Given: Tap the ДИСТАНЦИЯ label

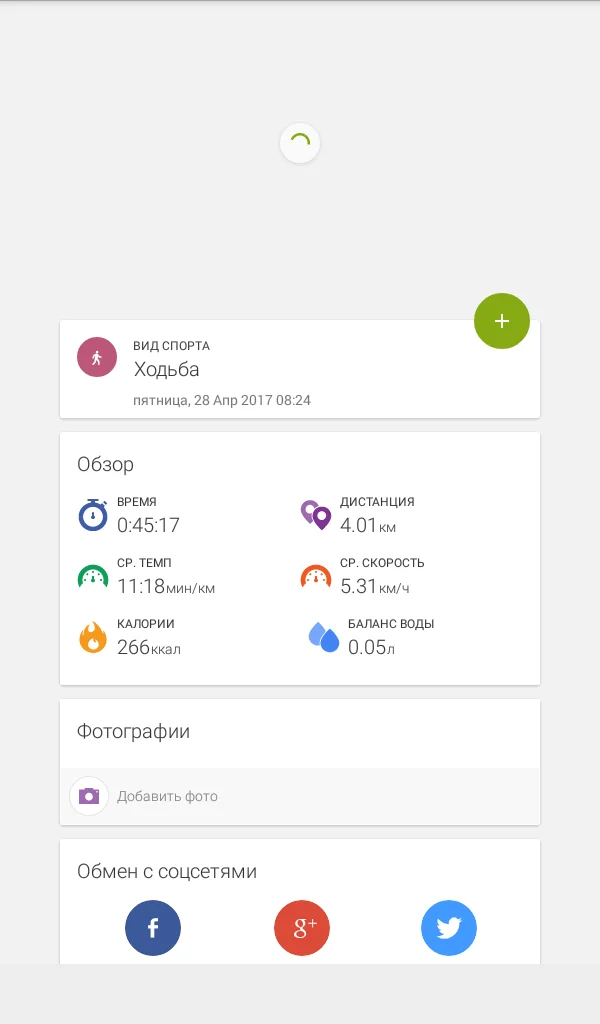Looking at the screenshot, I should click(x=377, y=502).
